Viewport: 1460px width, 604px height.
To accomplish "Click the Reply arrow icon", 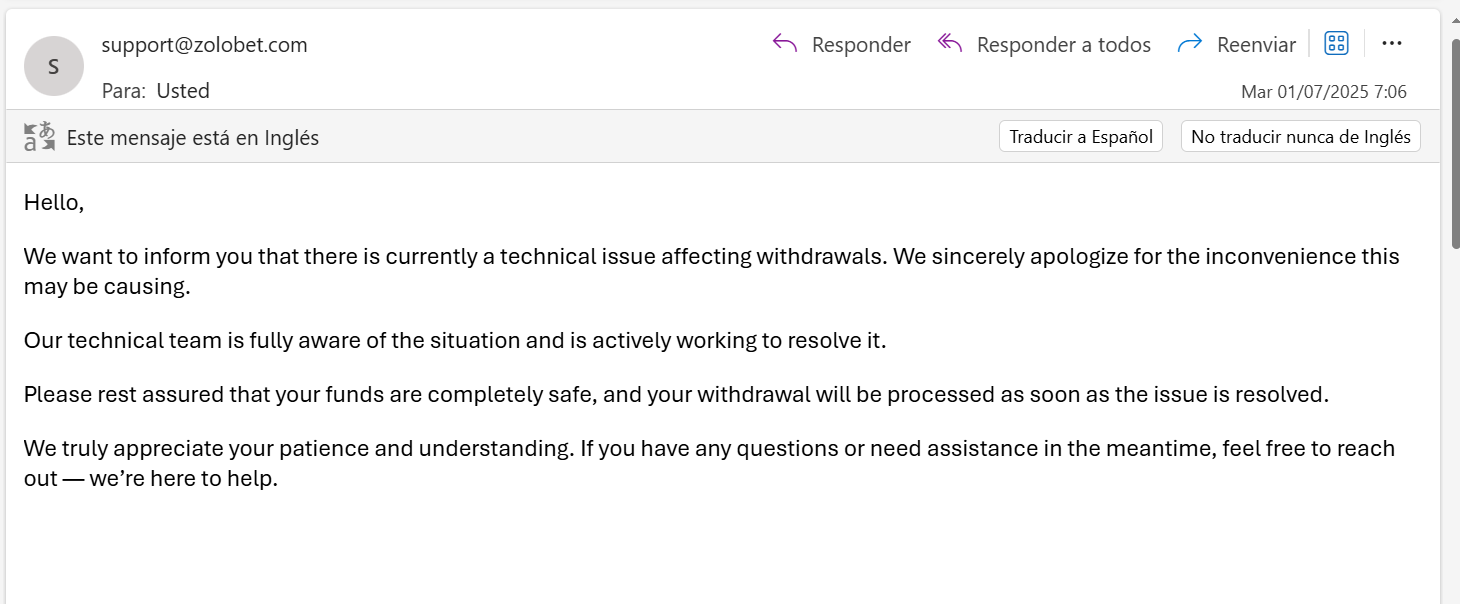I will (x=785, y=44).
